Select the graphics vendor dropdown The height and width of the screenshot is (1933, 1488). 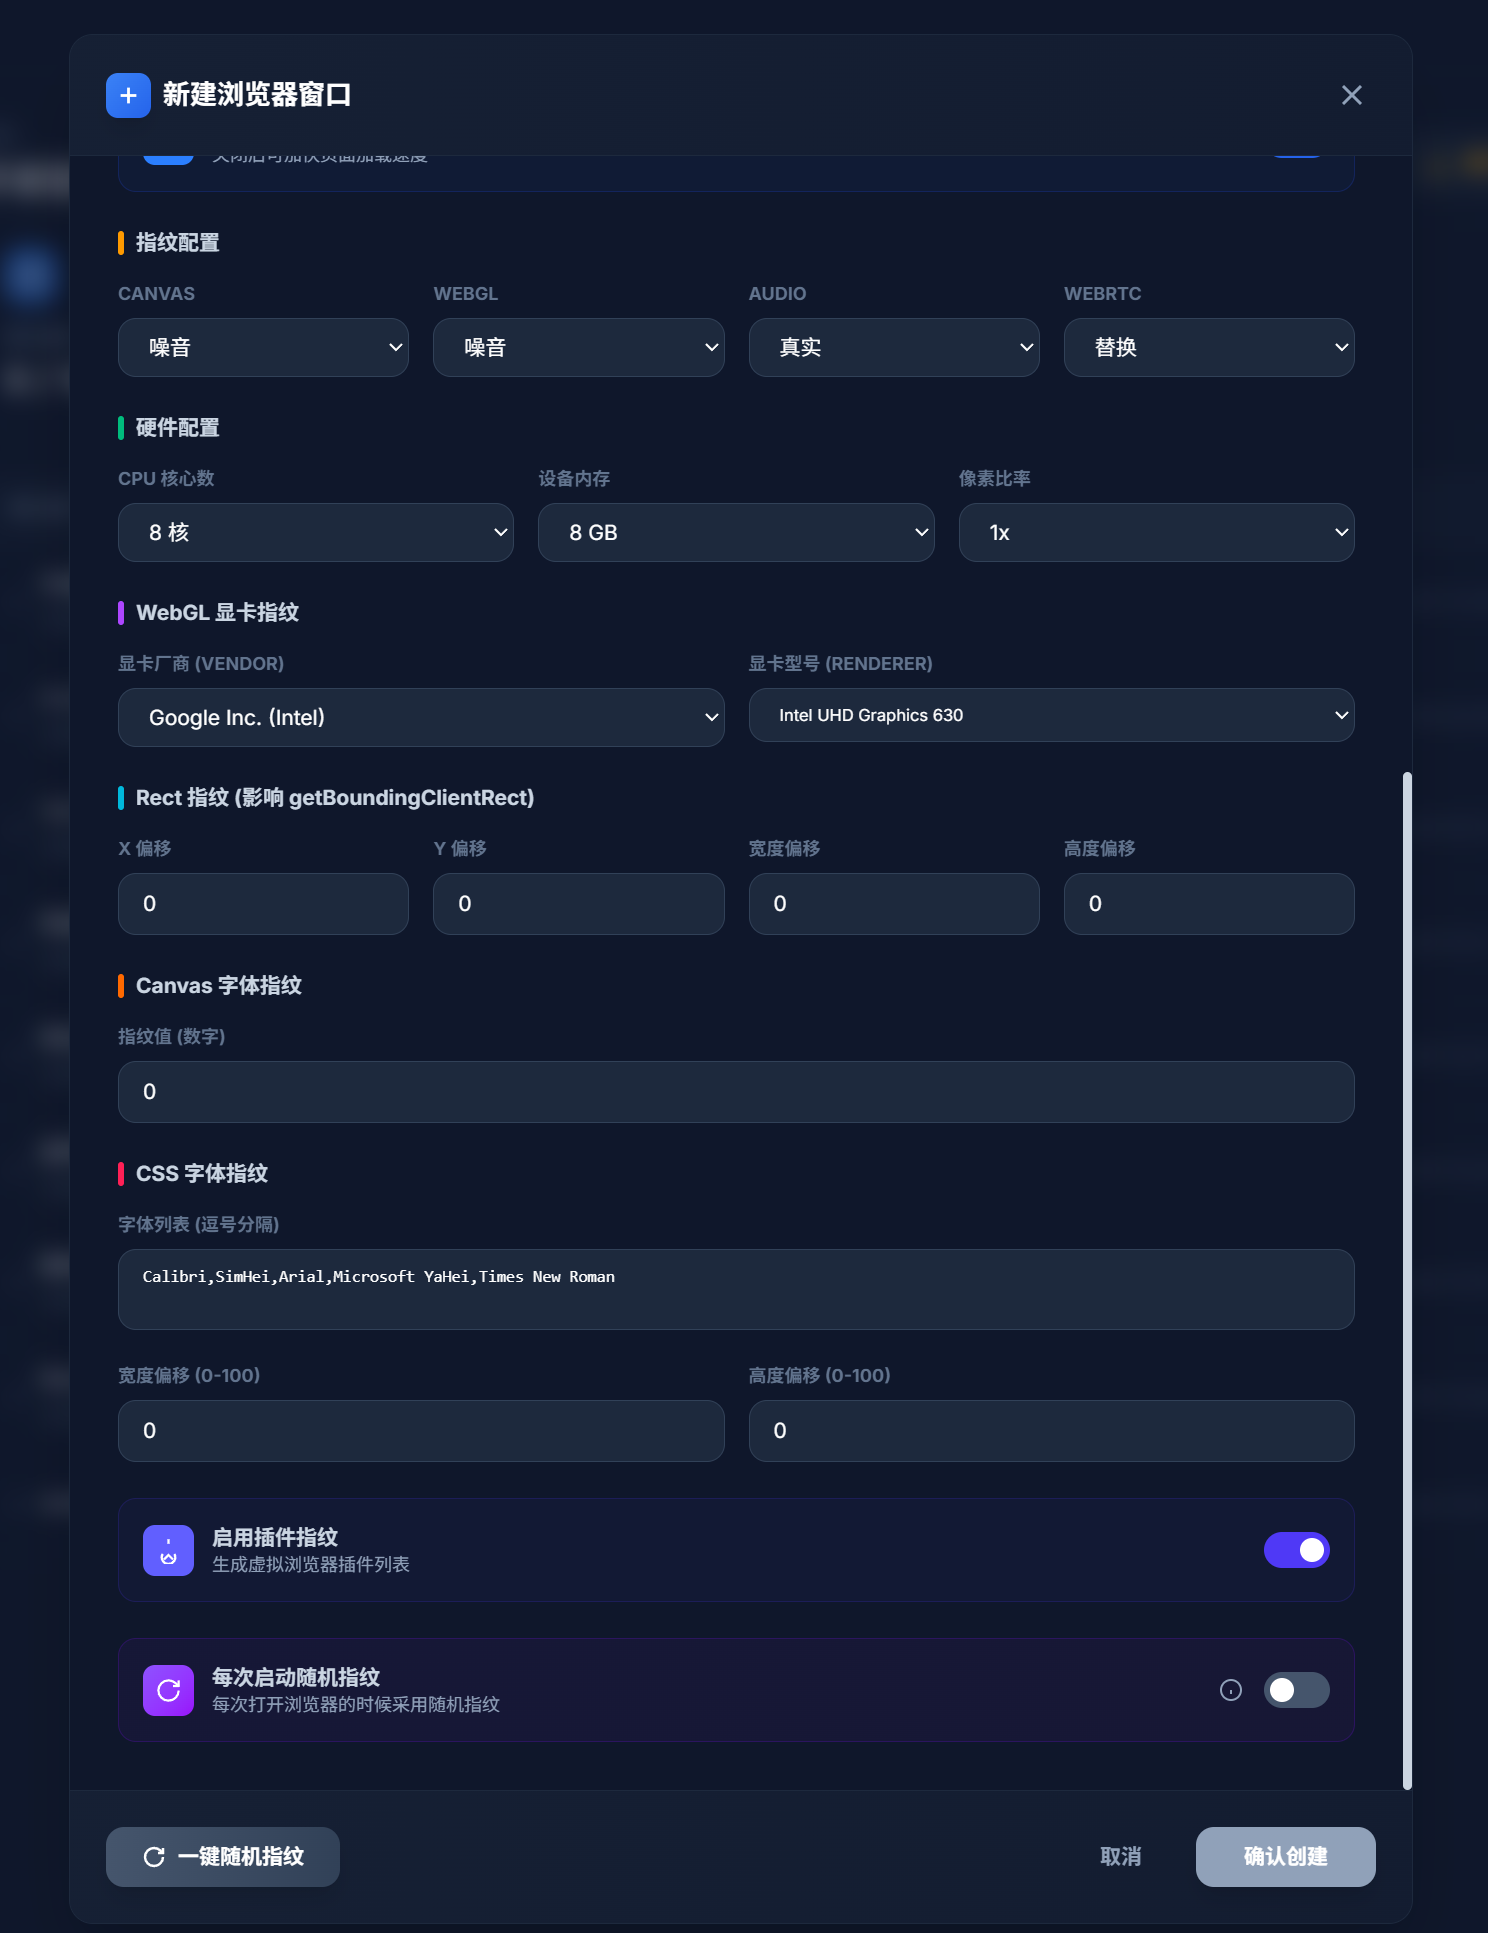tap(420, 718)
